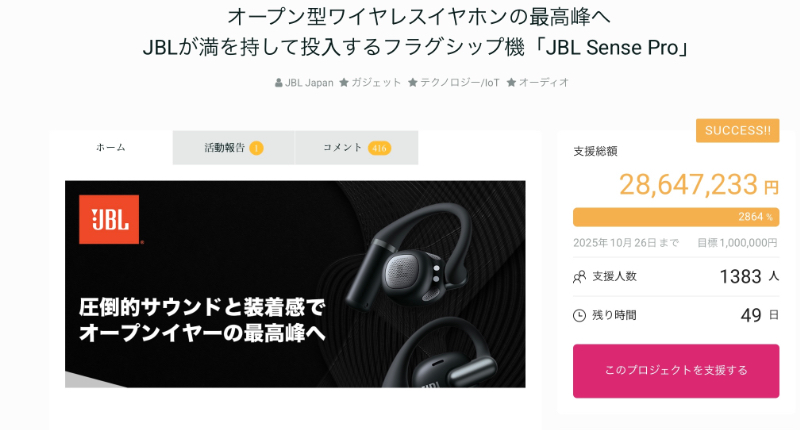
Task: Open the テクノロジー/IoT category link
Action: pos(460,82)
